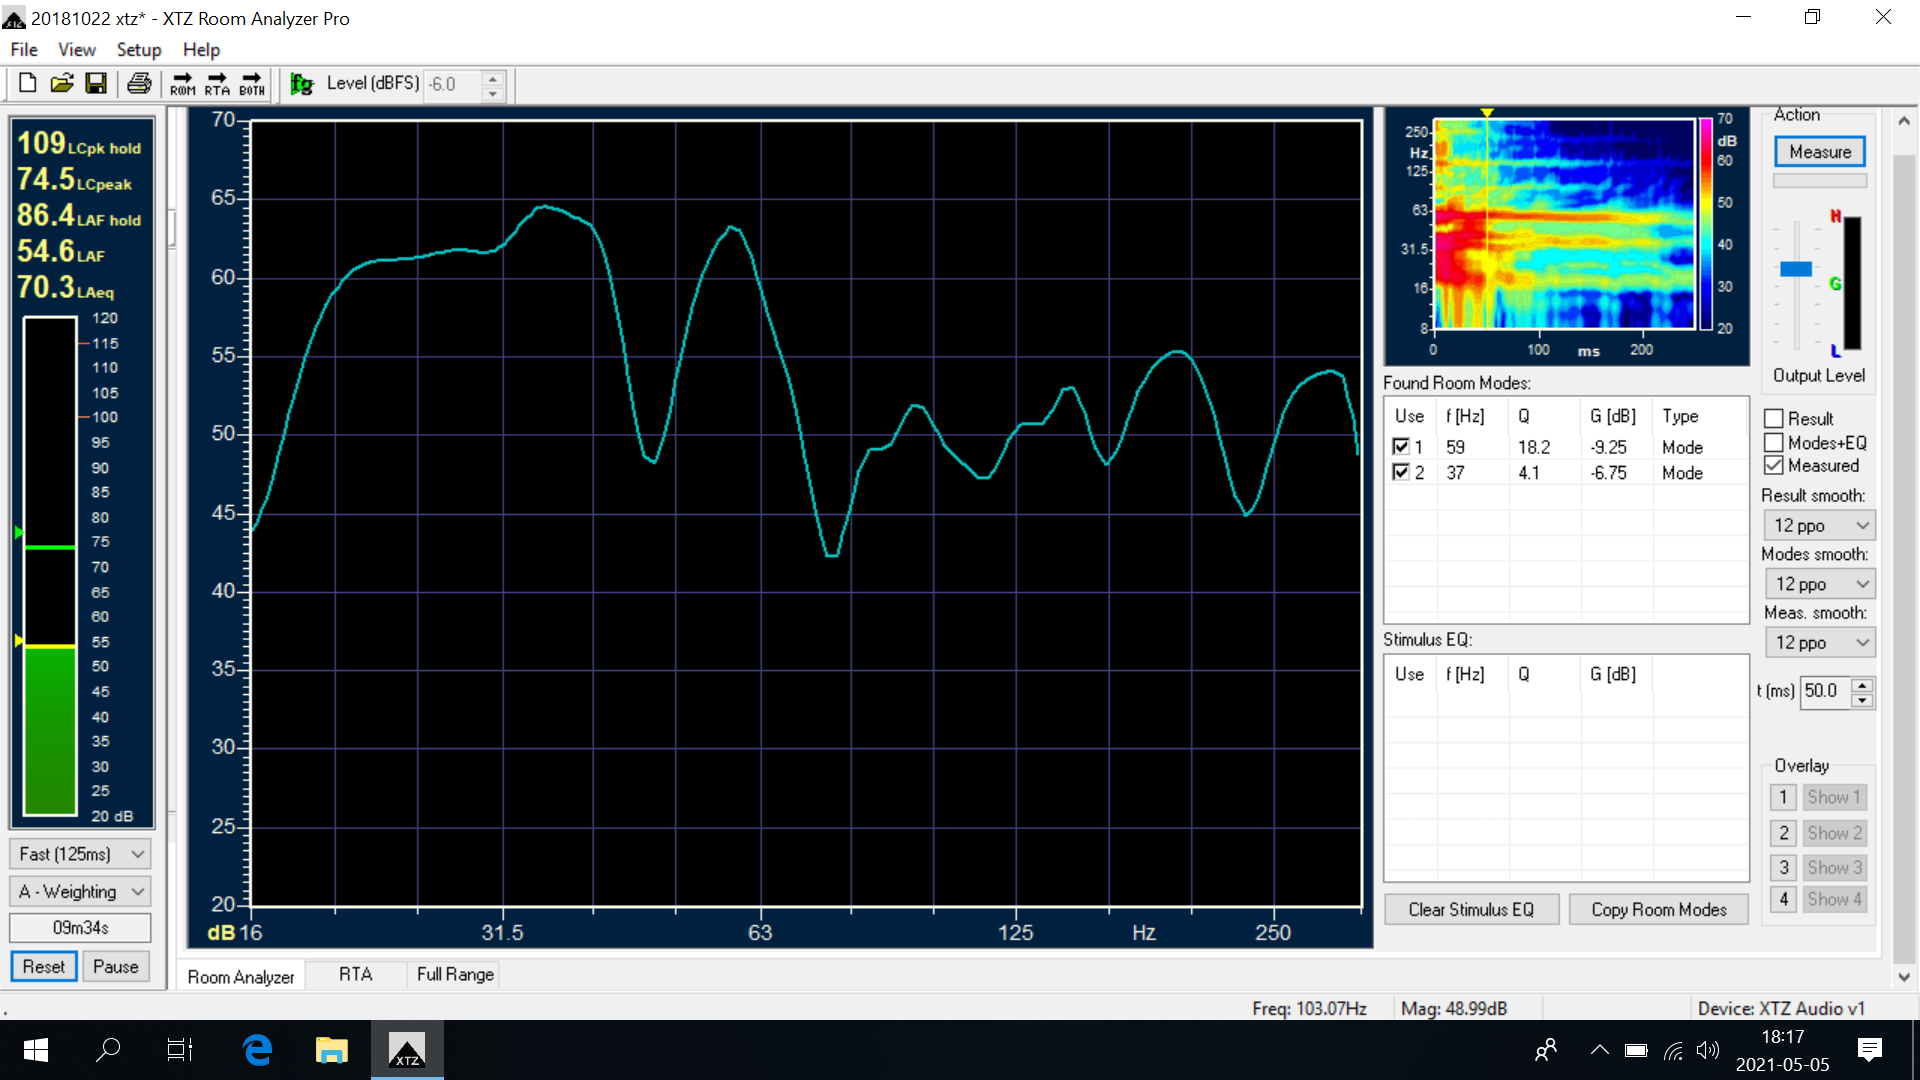
Task: Select RTA mode toolbar icon
Action: [x=217, y=84]
